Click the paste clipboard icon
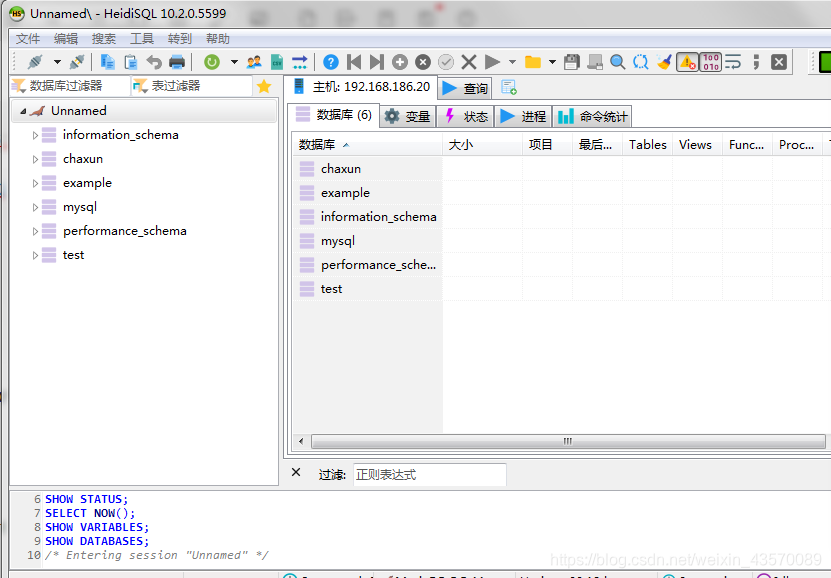Image resolution: width=831 pixels, height=578 pixels. click(x=130, y=62)
